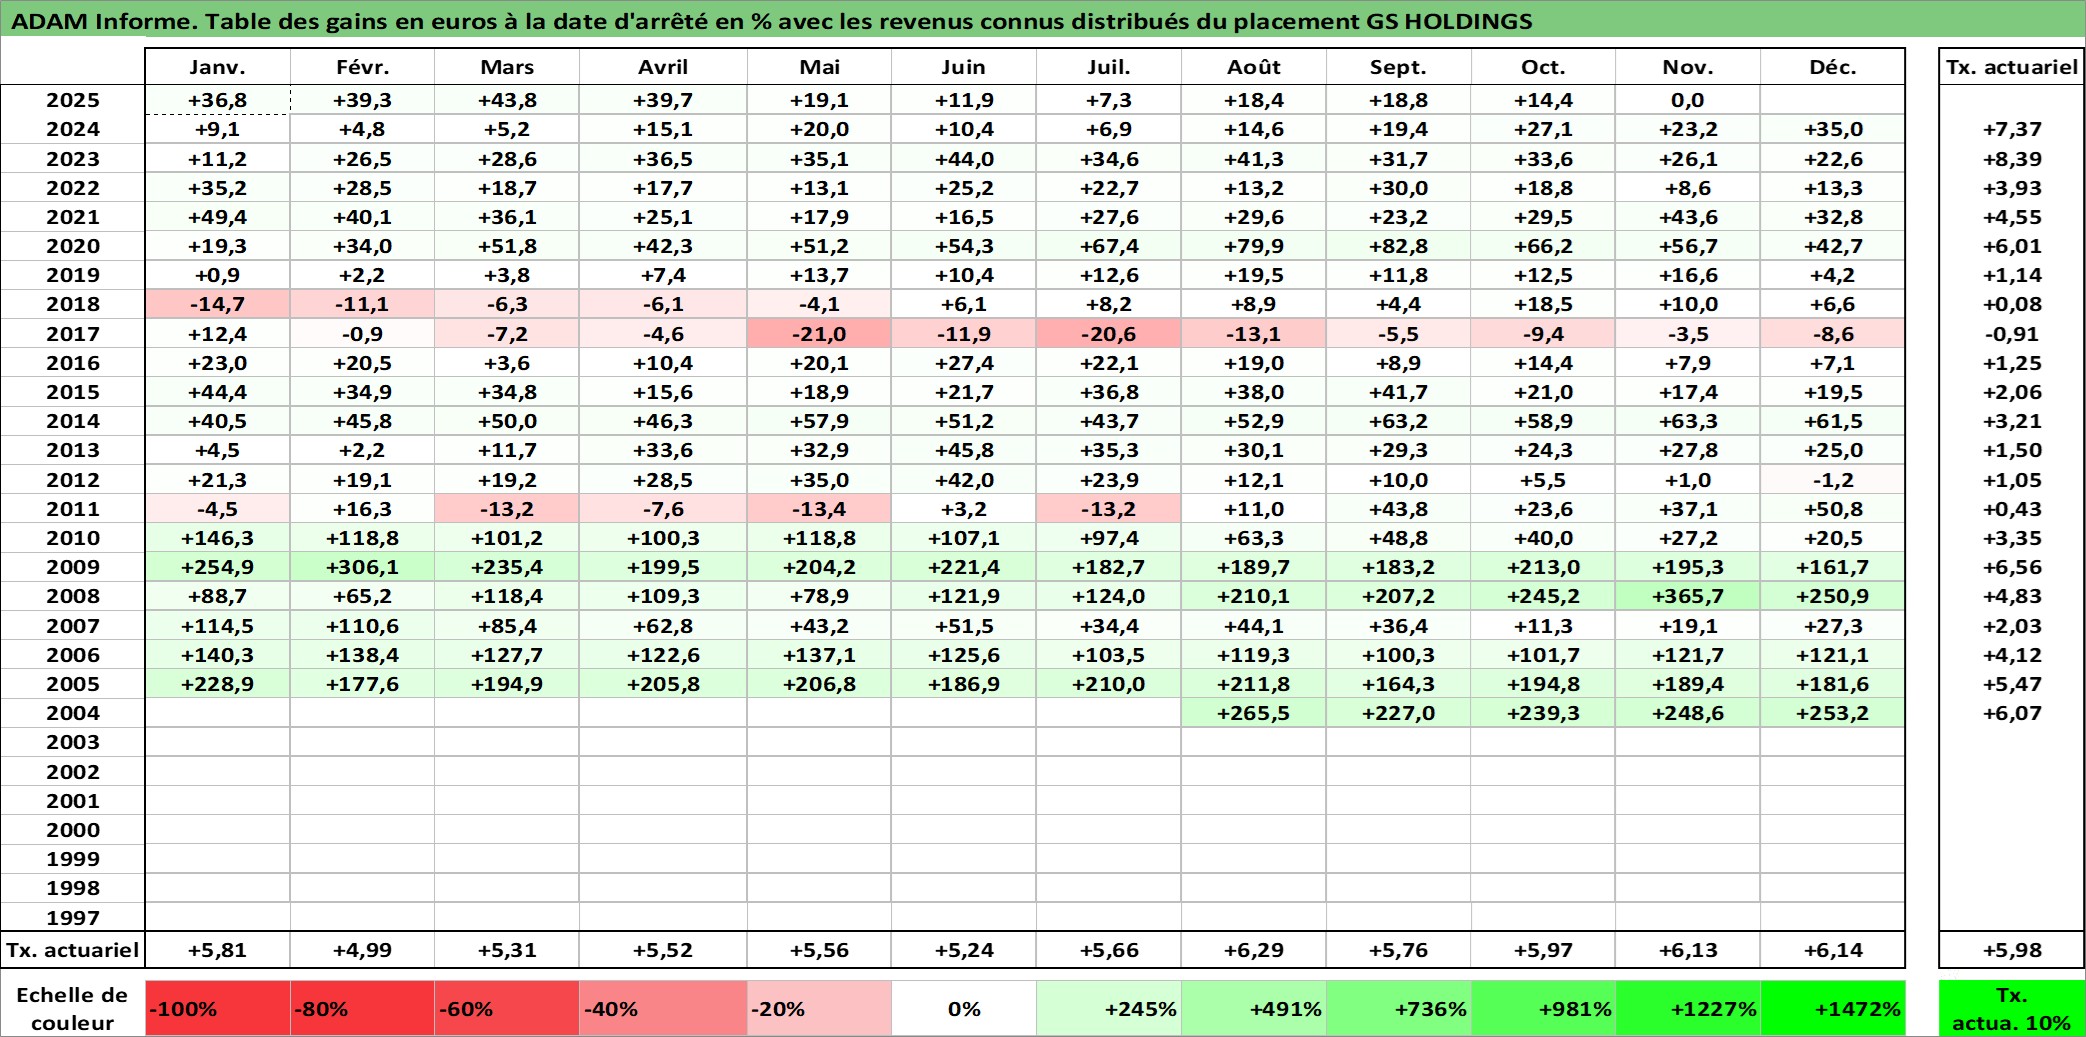Click the 2009 row label
Screen dimensions: 2086x1037
point(73,567)
